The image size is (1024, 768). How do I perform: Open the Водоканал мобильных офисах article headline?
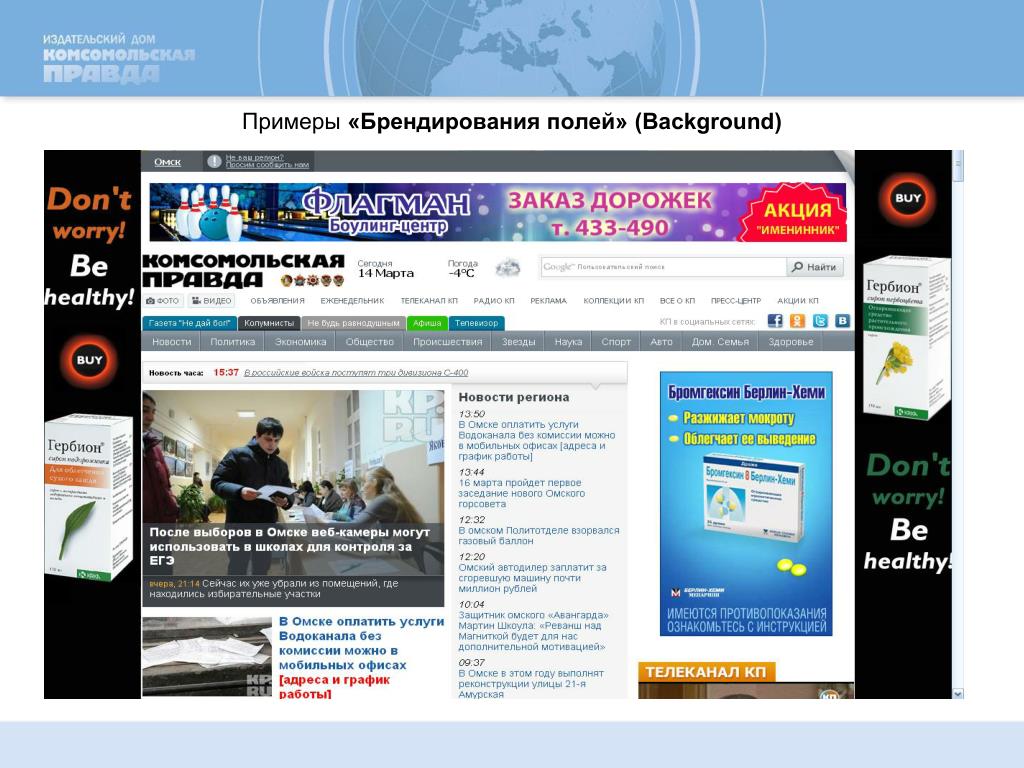point(361,657)
